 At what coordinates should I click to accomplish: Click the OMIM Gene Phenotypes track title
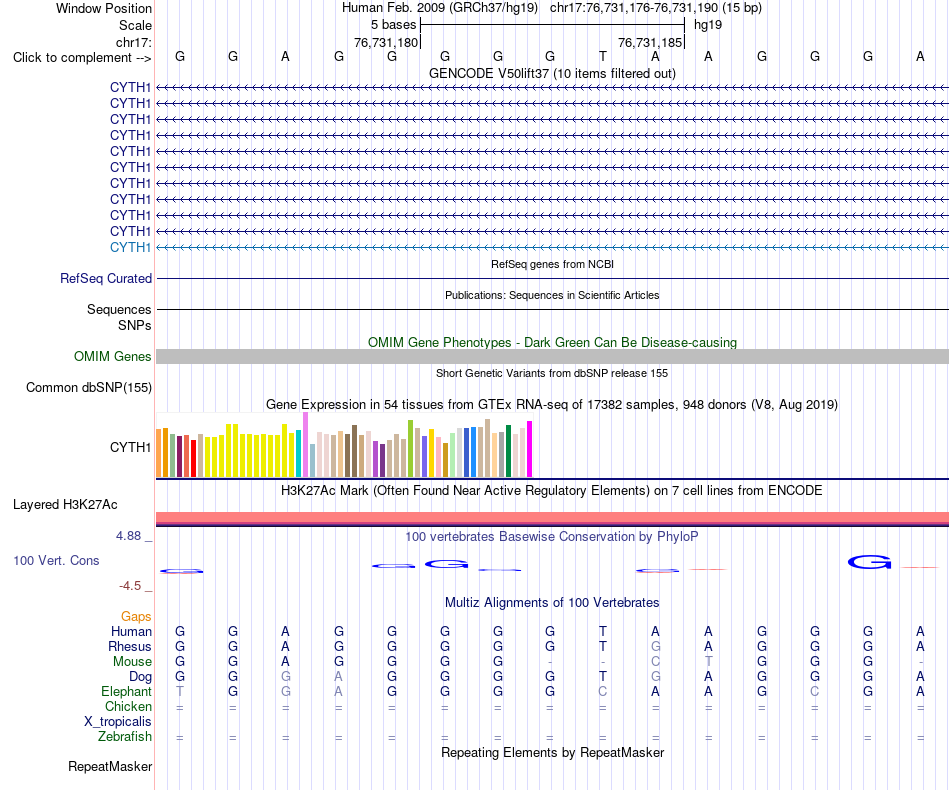552,342
